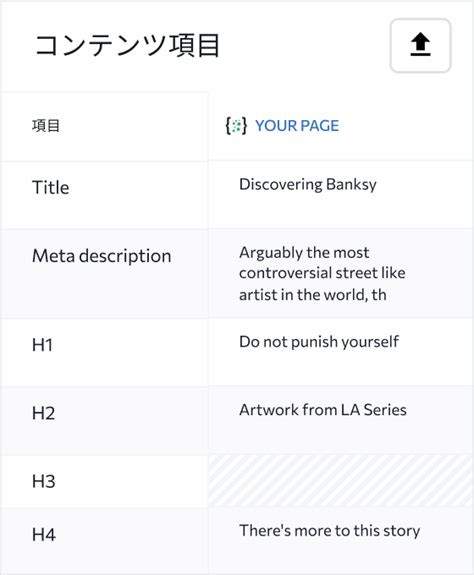Click the controversial street like line

pyautogui.click(x=322, y=273)
